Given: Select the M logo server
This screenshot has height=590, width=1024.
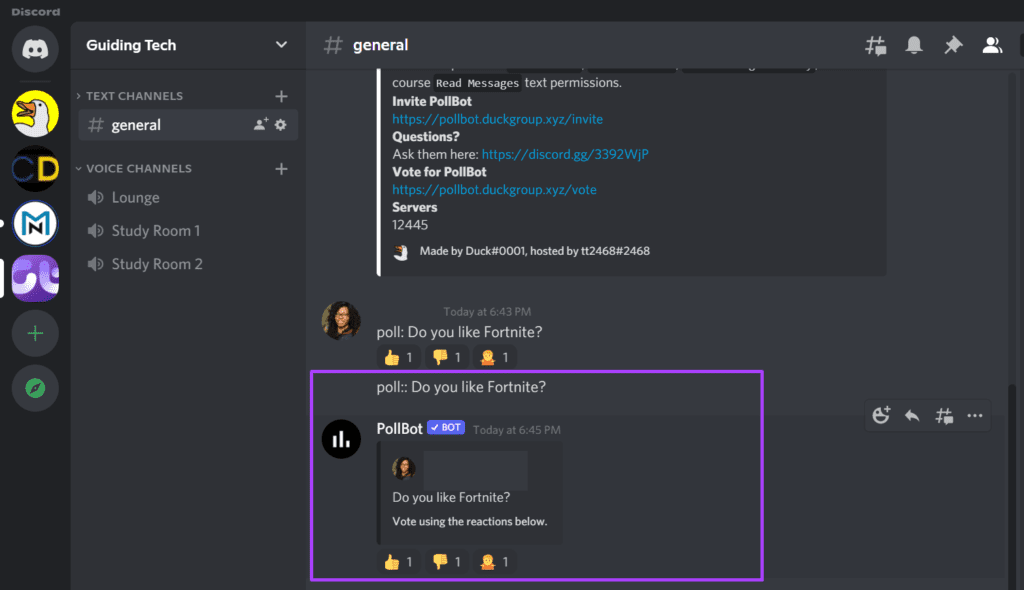Looking at the screenshot, I should tap(35, 223).
